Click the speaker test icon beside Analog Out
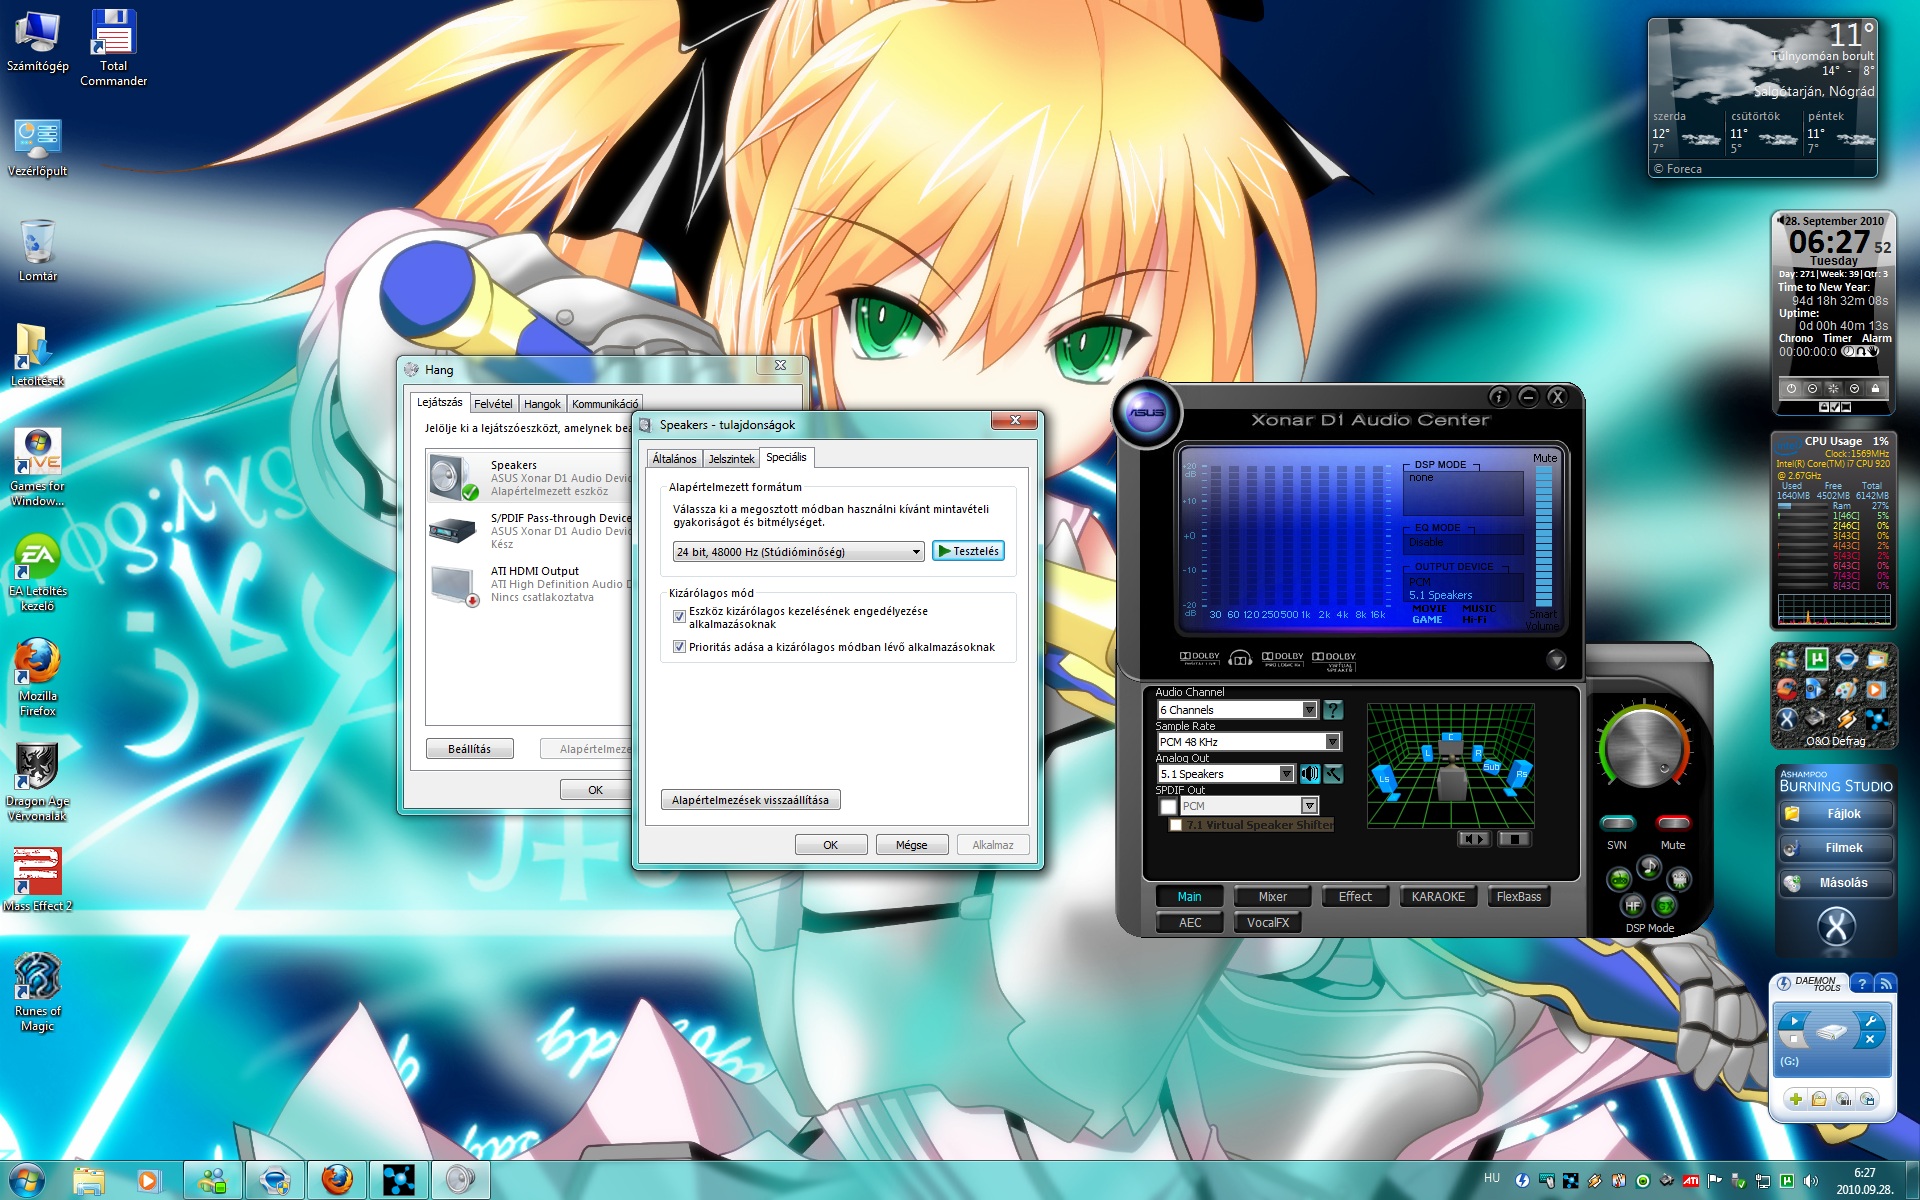This screenshot has width=1920, height=1200. click(x=1310, y=774)
